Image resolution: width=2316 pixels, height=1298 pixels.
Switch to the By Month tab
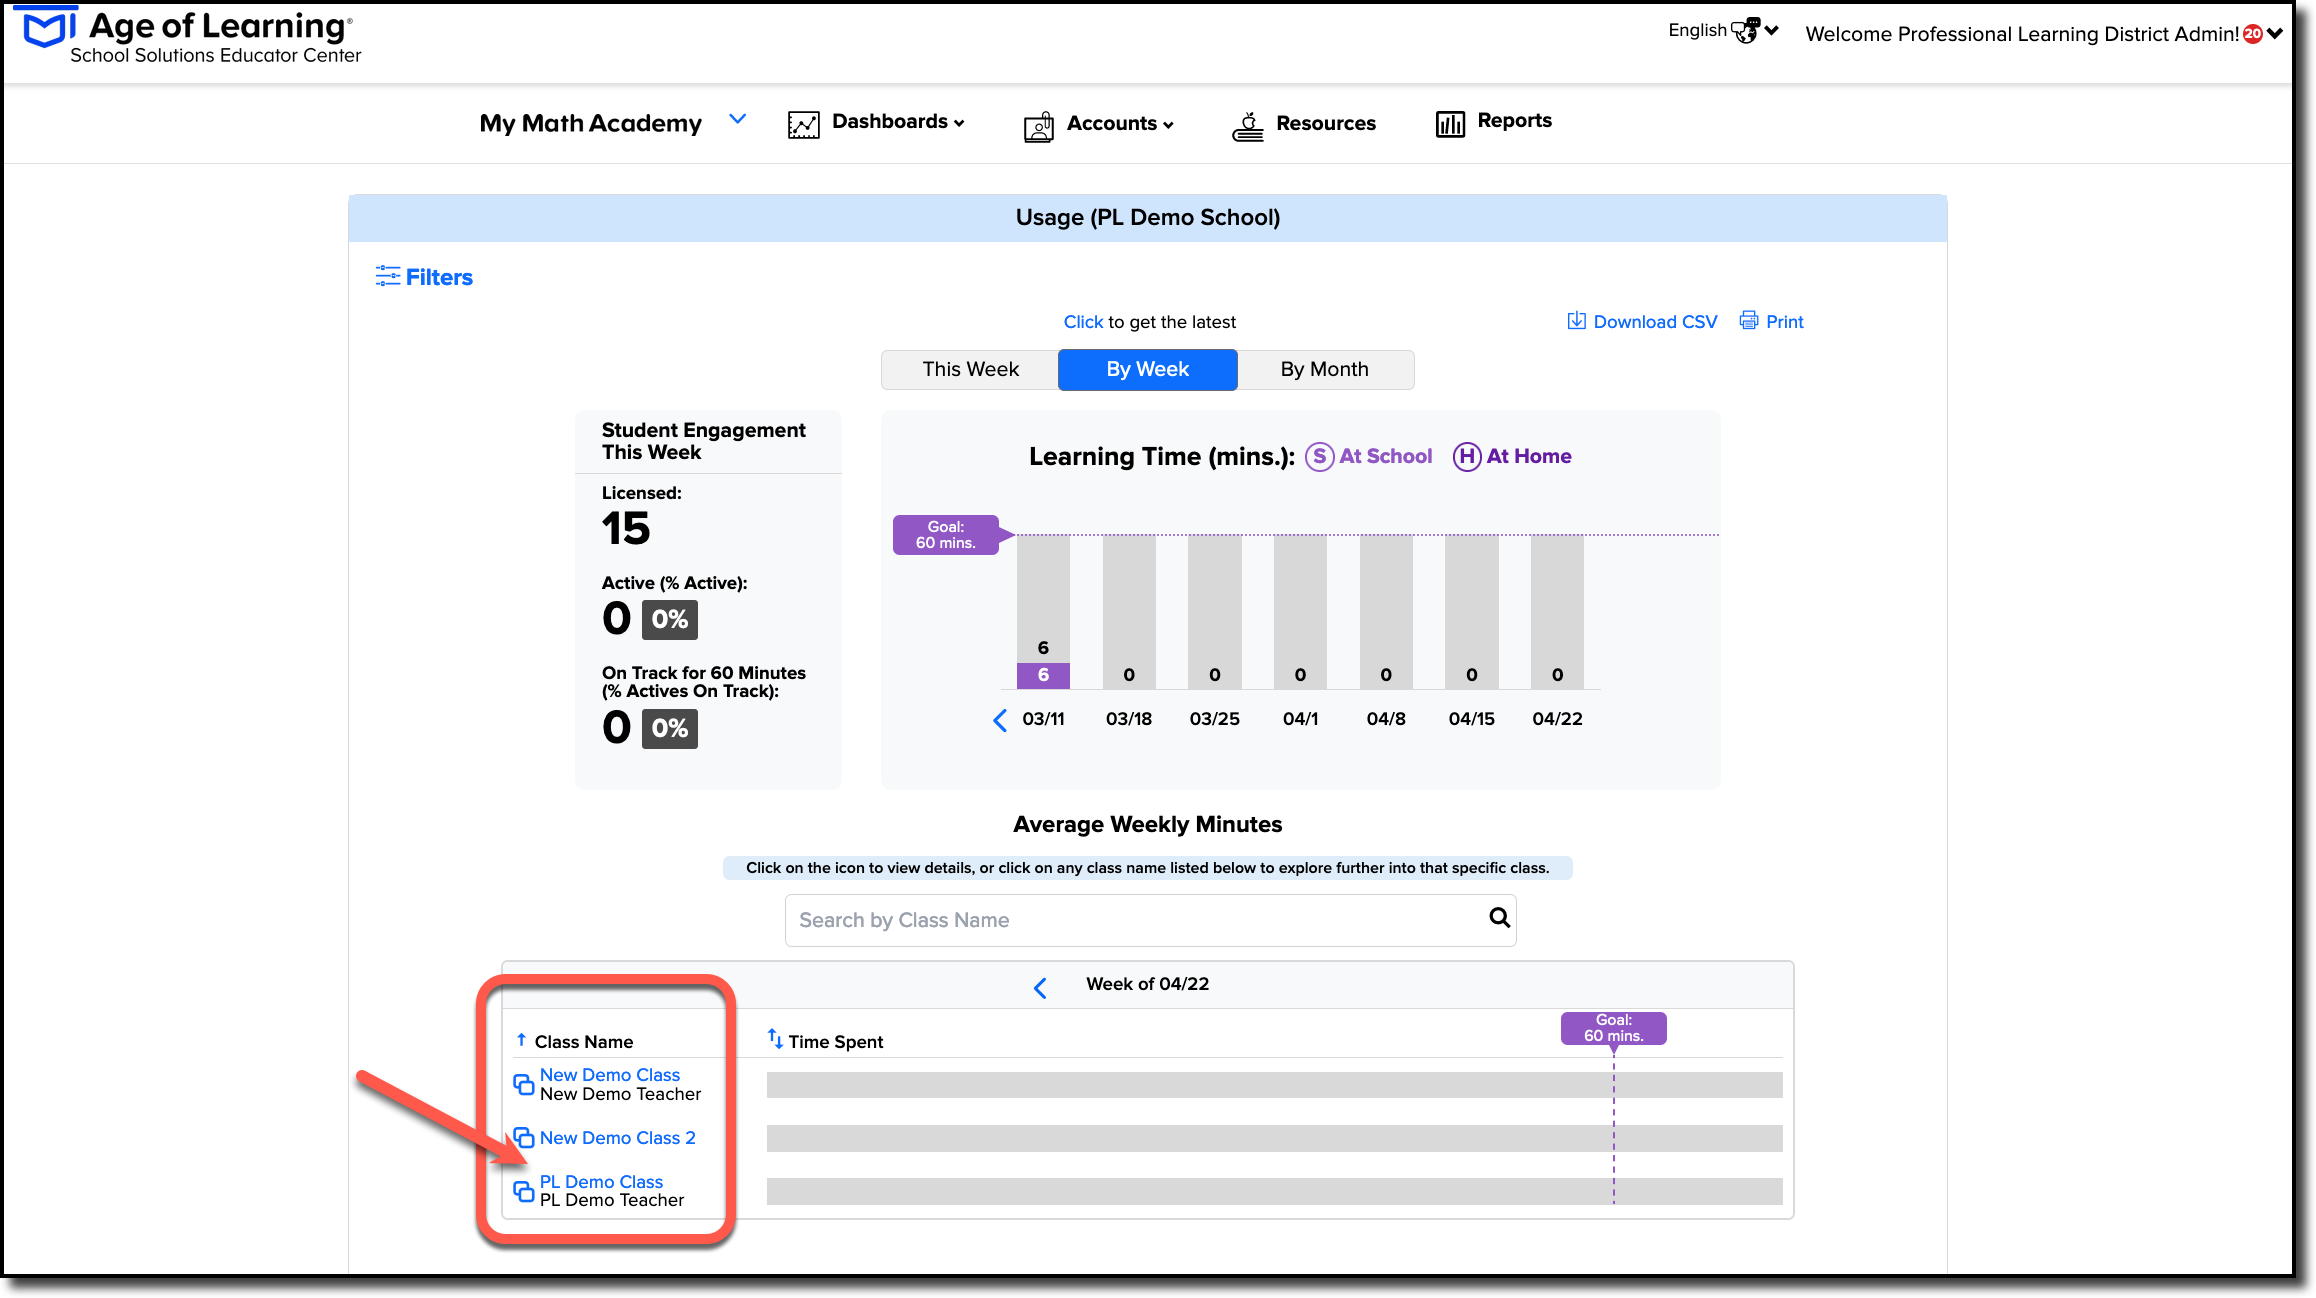tap(1325, 370)
